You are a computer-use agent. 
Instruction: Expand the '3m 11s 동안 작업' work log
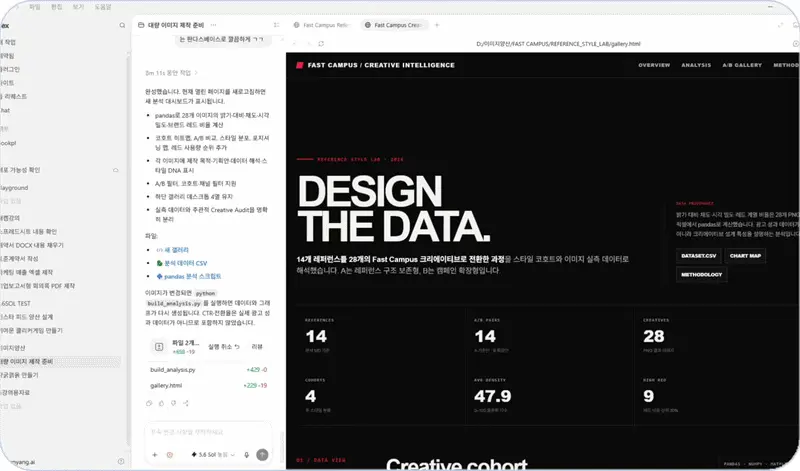(171, 73)
